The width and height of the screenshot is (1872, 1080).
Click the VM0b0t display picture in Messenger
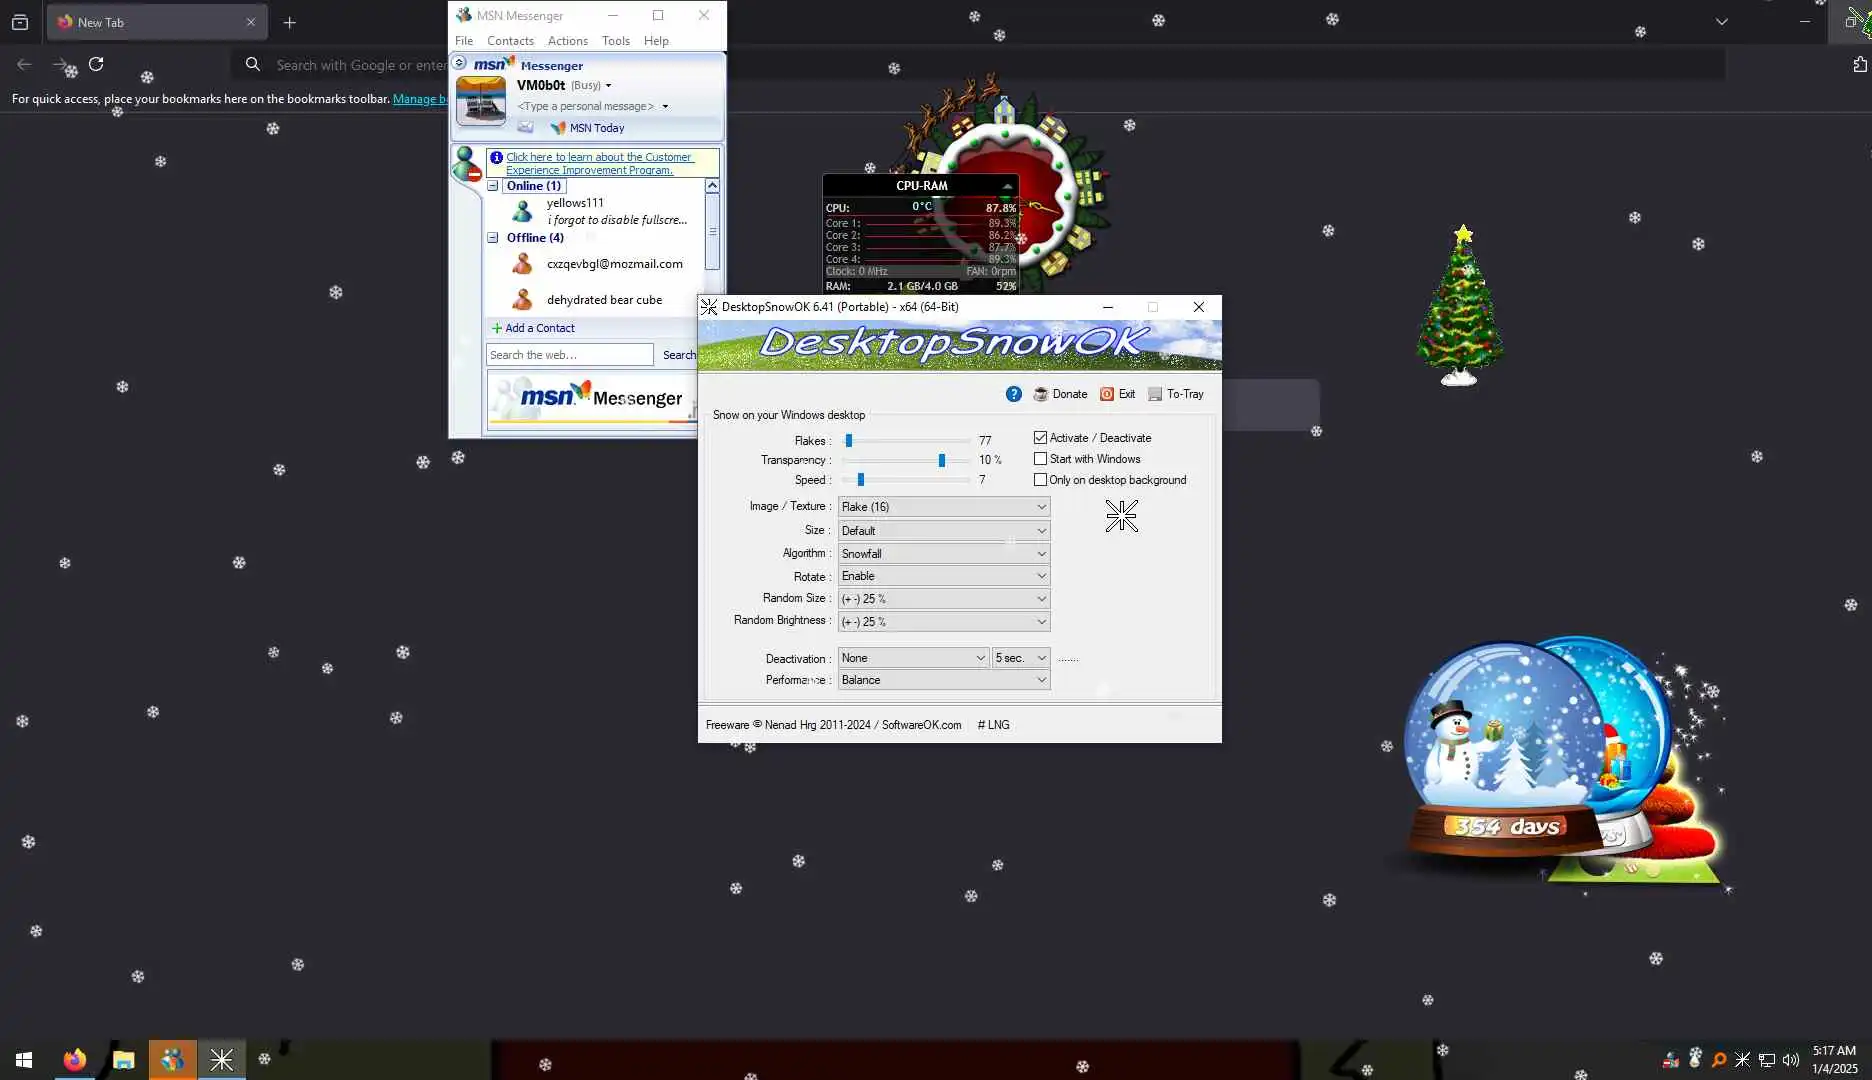click(481, 101)
